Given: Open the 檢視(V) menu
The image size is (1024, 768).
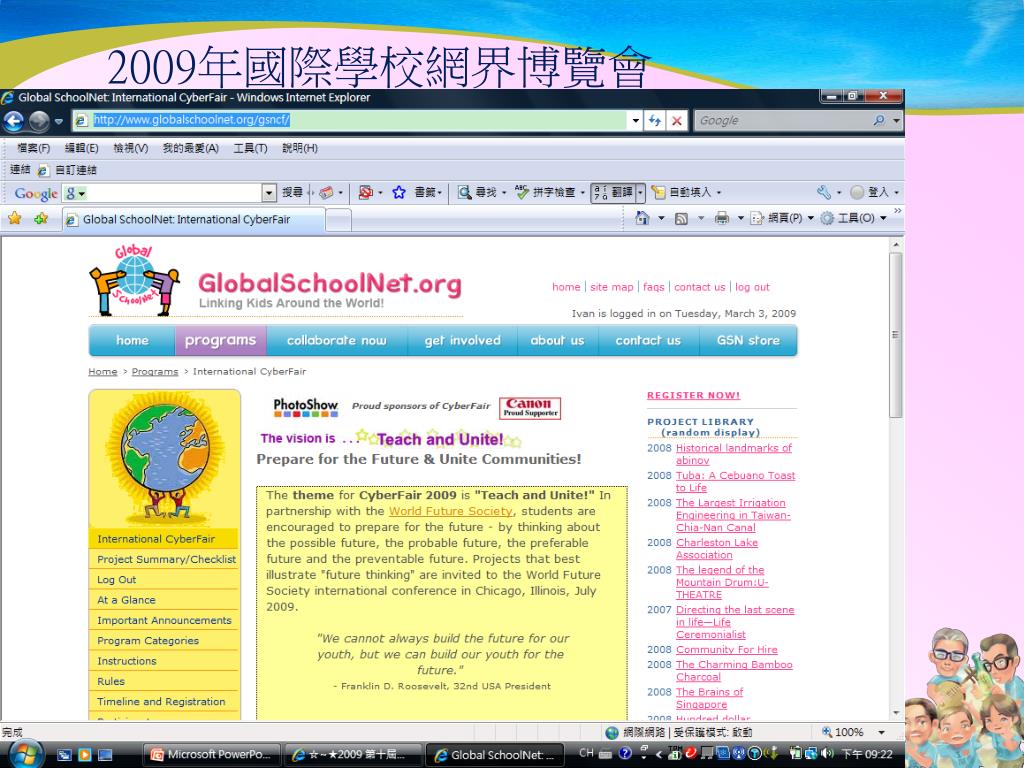Looking at the screenshot, I should pos(131,148).
